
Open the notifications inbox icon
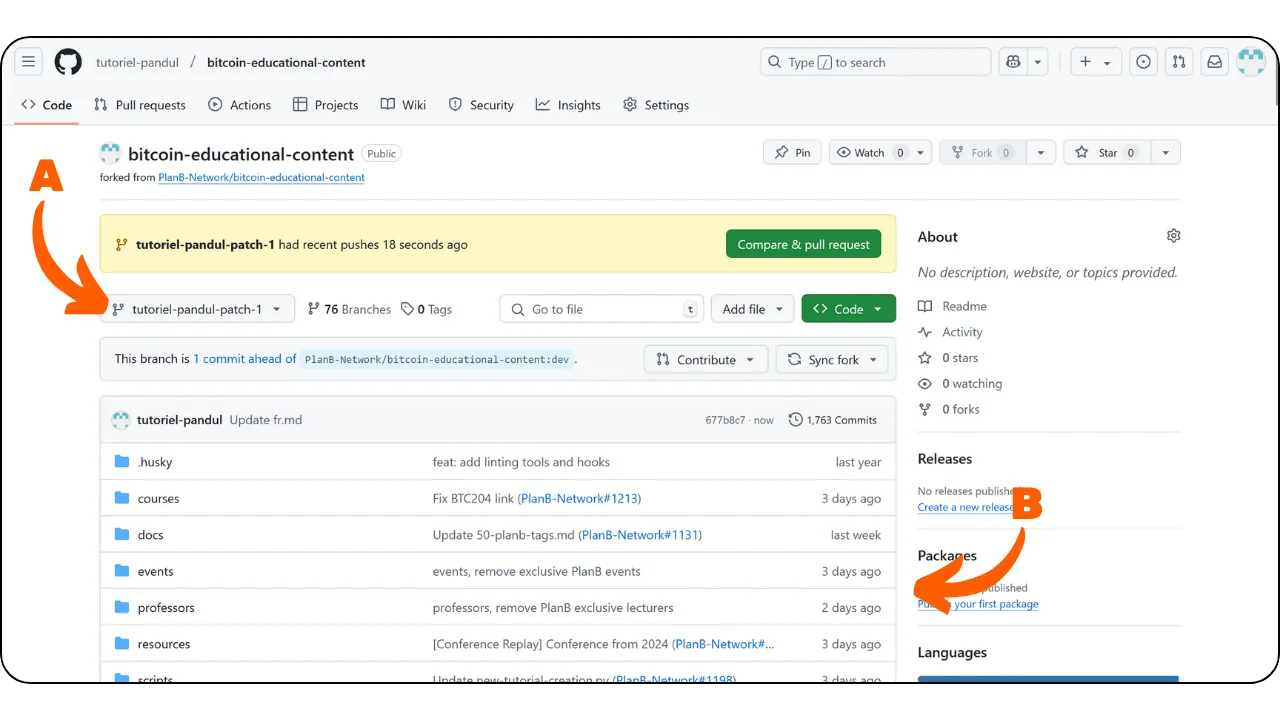click(x=1214, y=62)
